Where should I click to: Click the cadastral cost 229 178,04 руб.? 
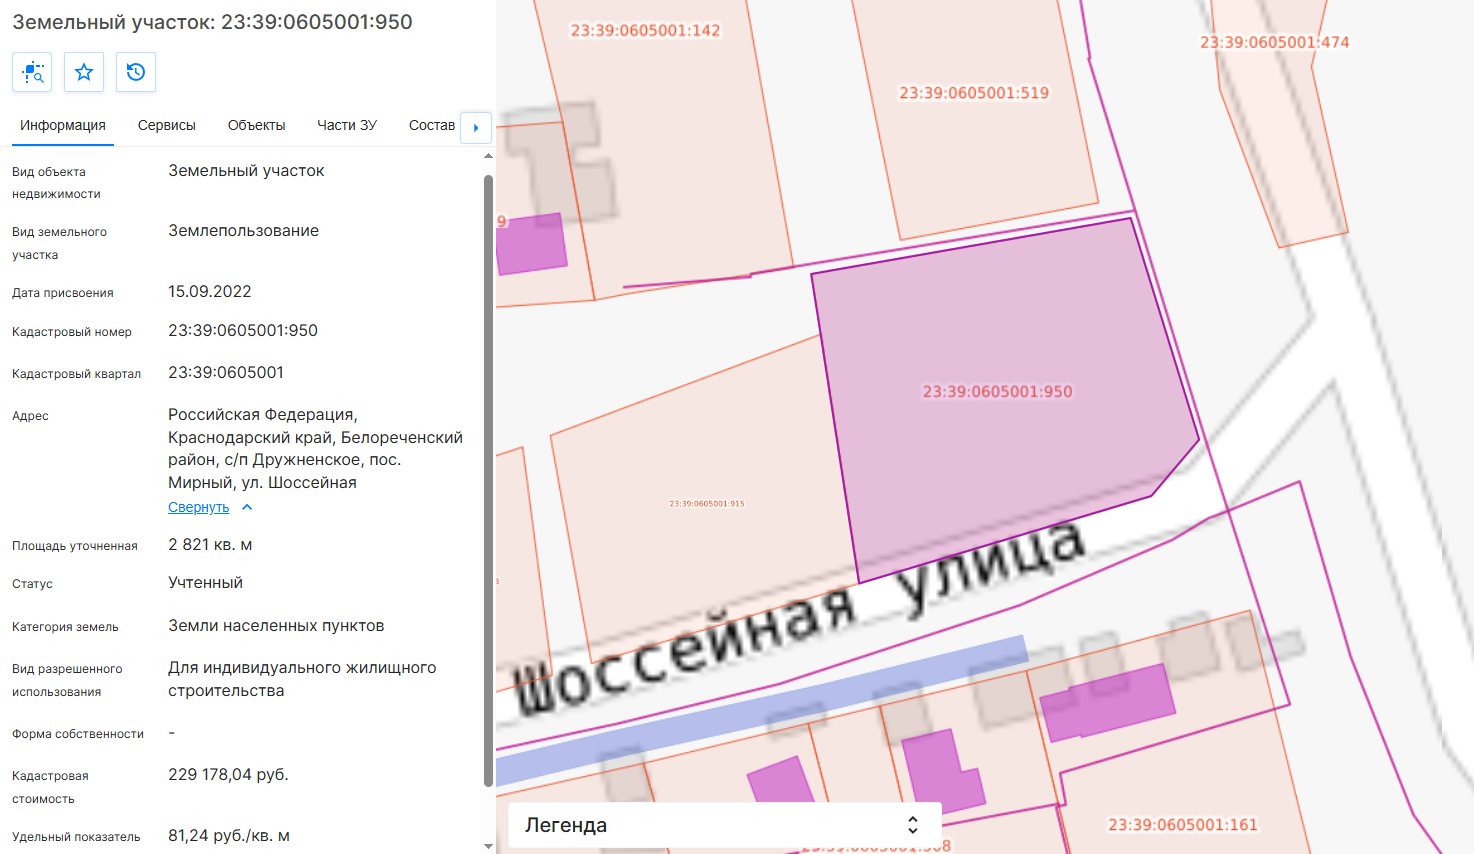(228, 775)
